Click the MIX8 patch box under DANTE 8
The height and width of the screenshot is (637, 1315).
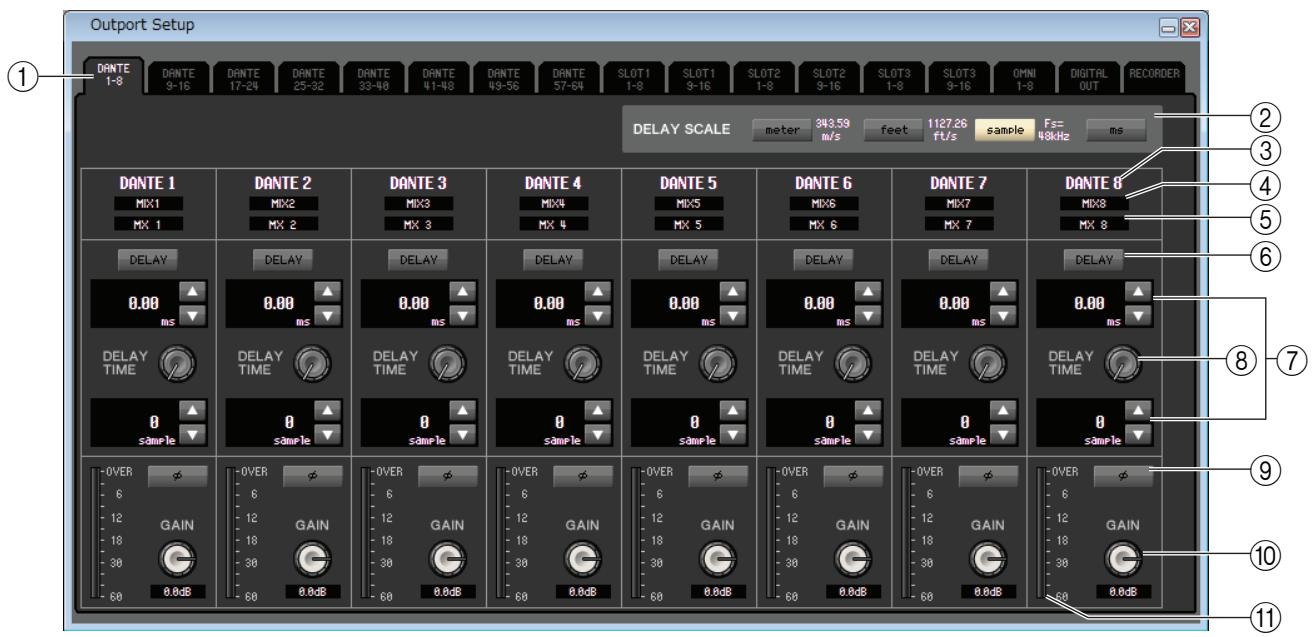pyautogui.click(x=1094, y=202)
